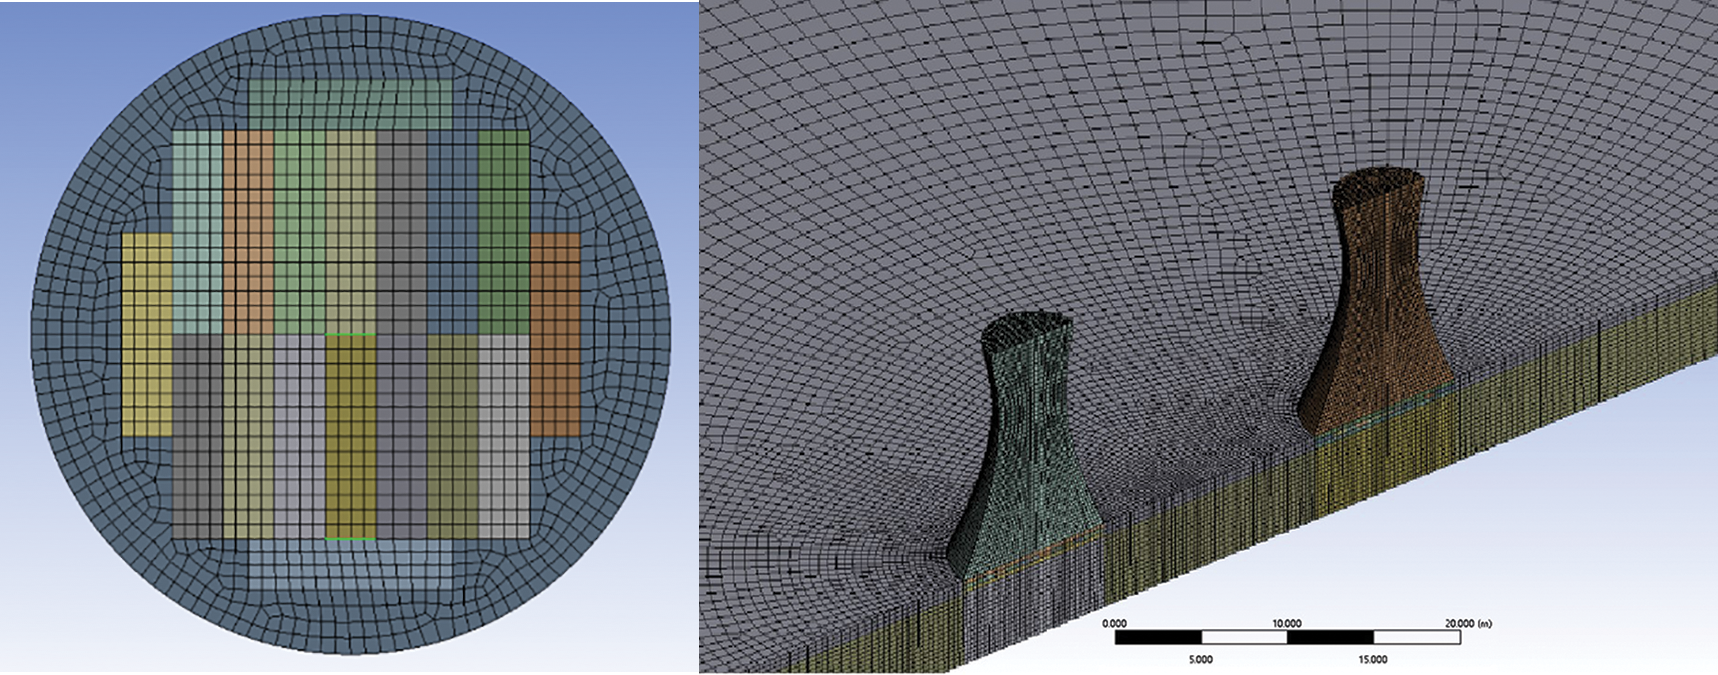Select the light blue block at the circle's bottom
This screenshot has width=1718, height=675.
351,565
